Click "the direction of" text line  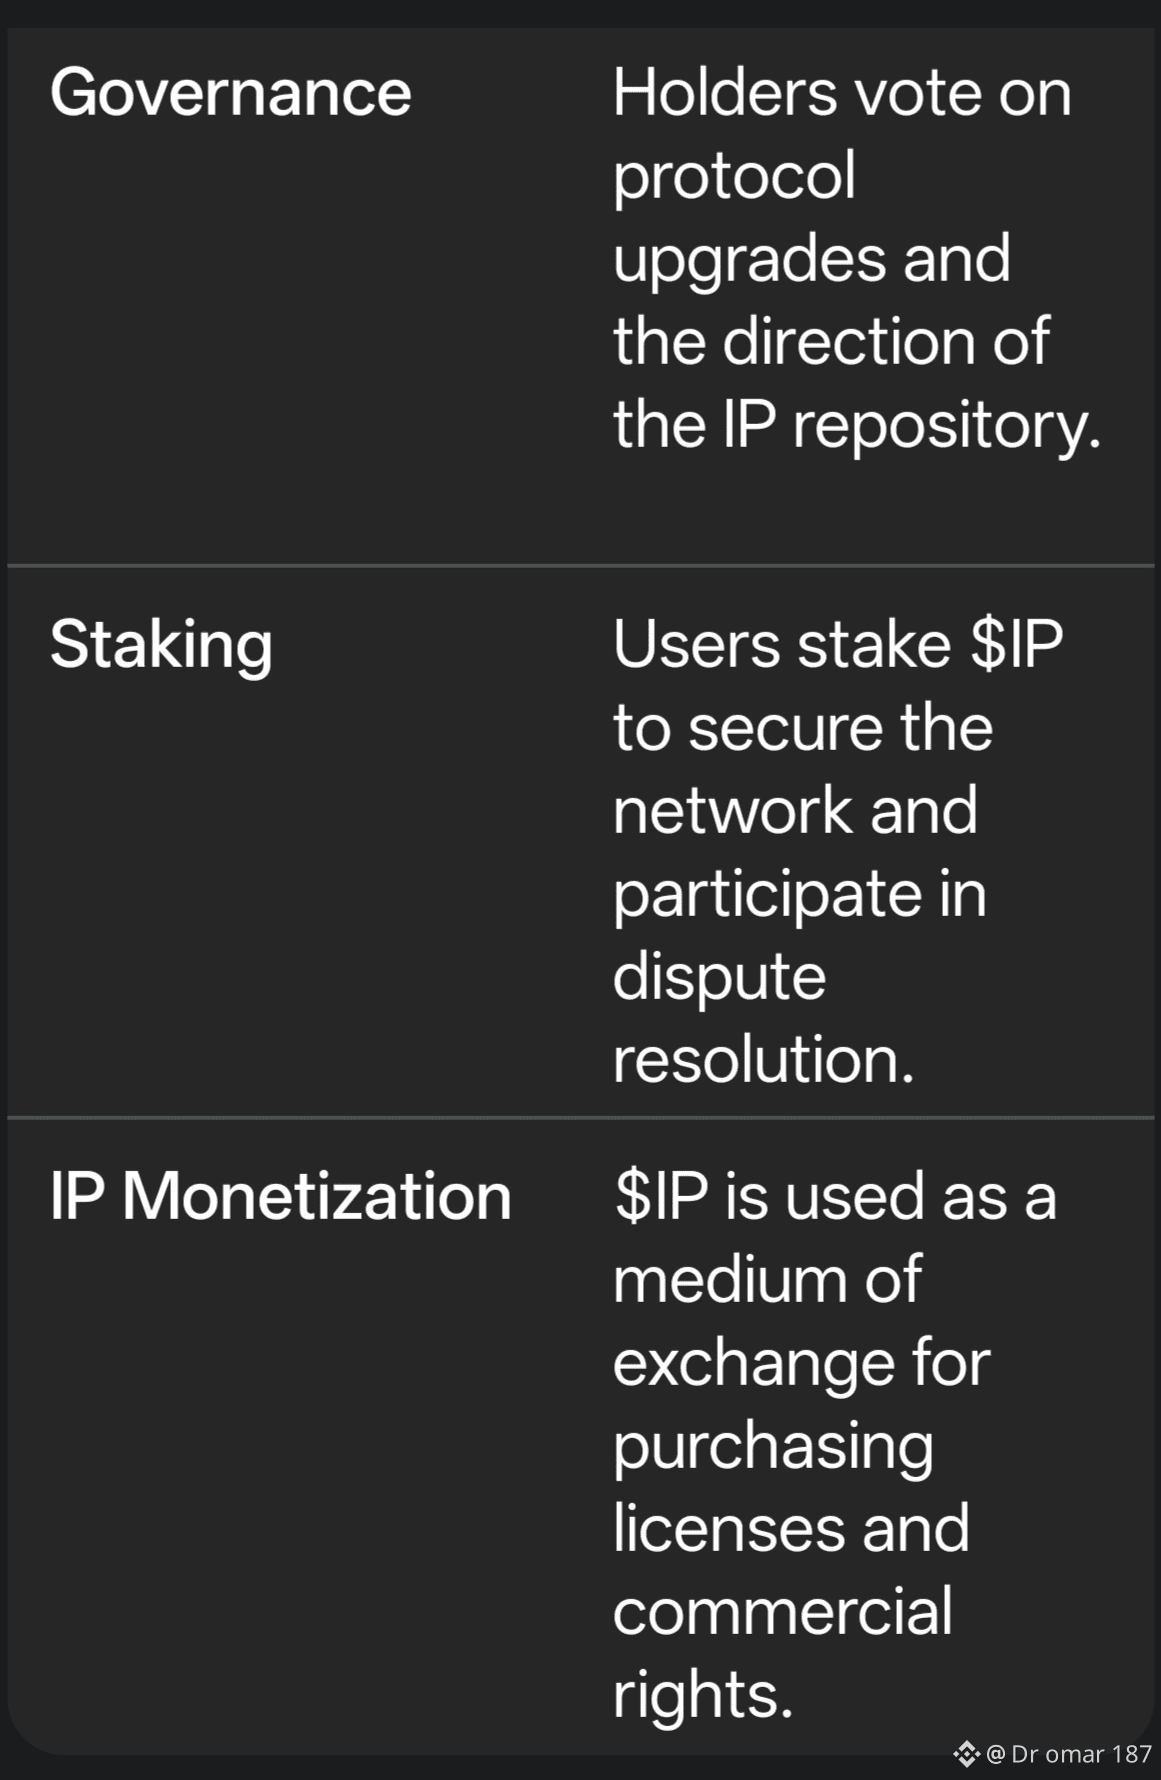point(831,342)
